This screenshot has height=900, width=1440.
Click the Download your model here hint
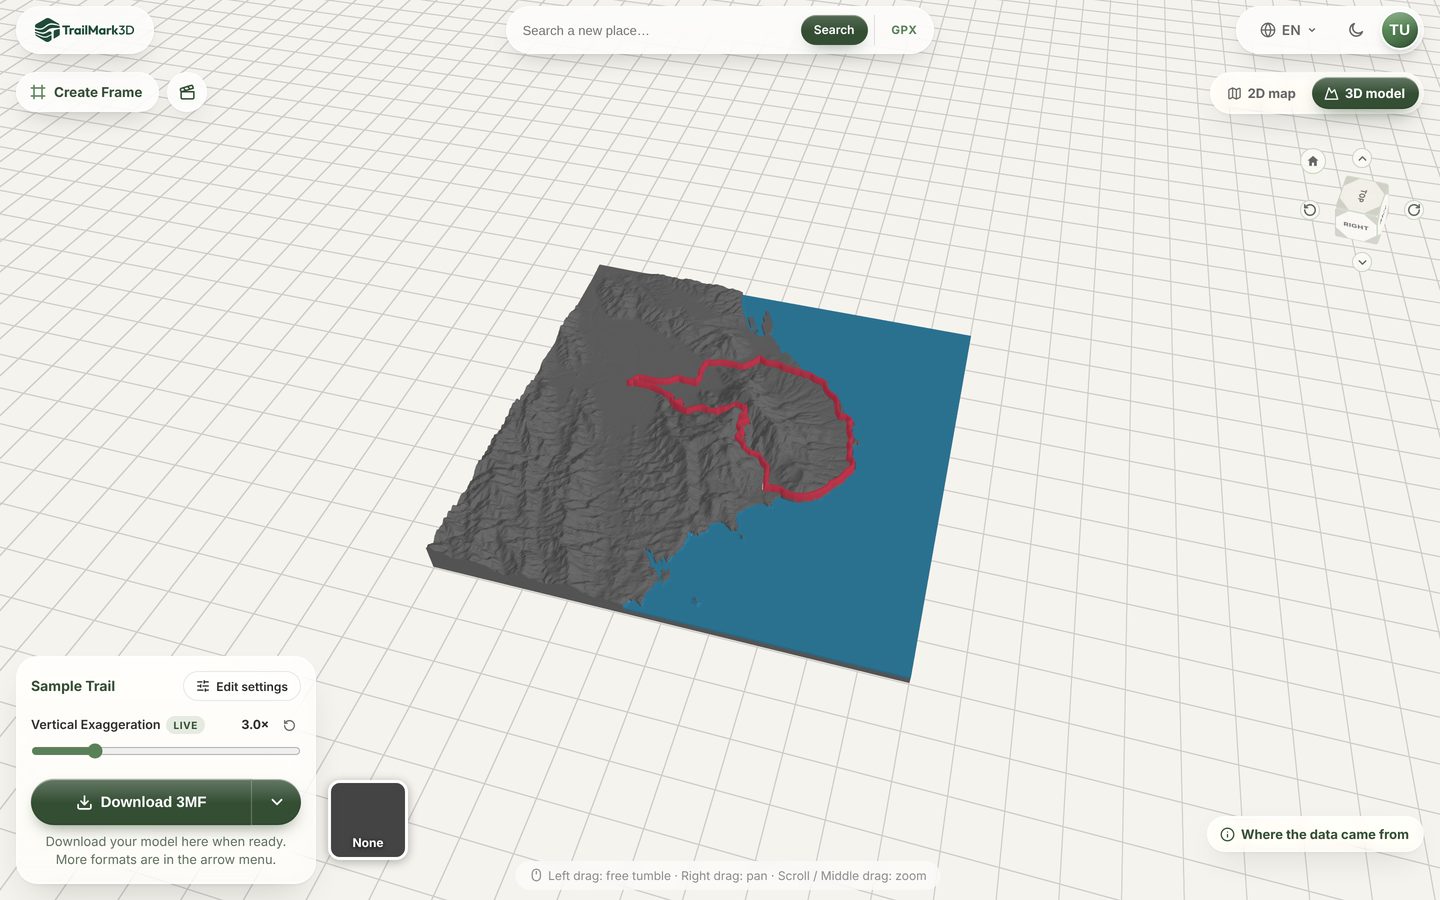(166, 851)
